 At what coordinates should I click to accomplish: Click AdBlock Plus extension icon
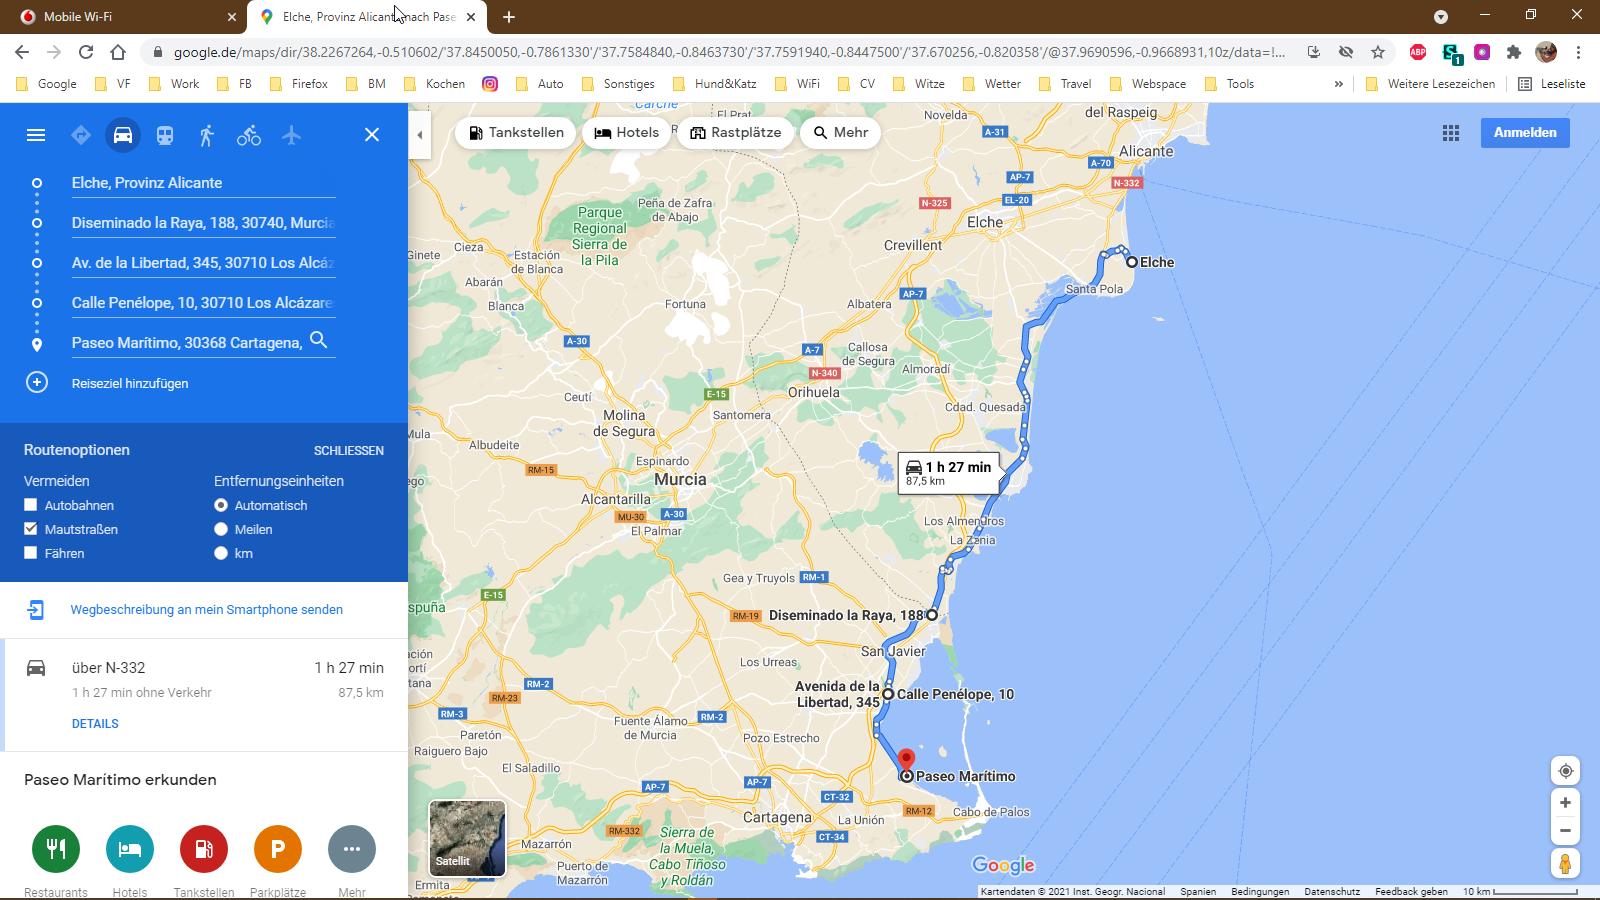[1418, 52]
